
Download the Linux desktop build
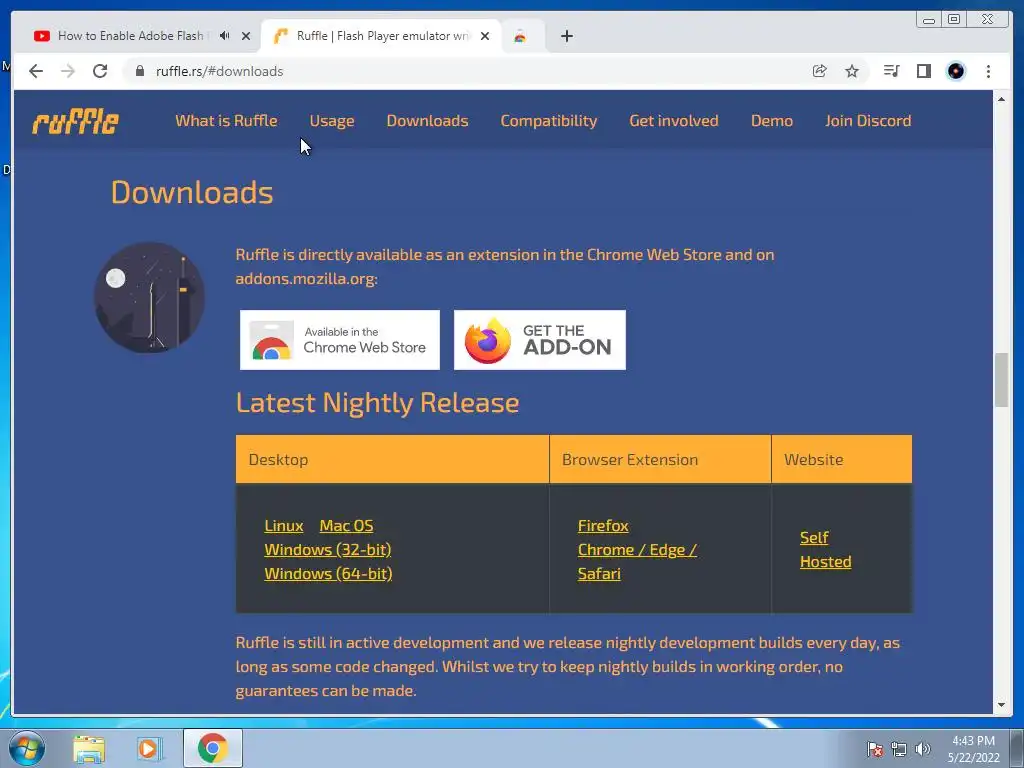coord(283,526)
